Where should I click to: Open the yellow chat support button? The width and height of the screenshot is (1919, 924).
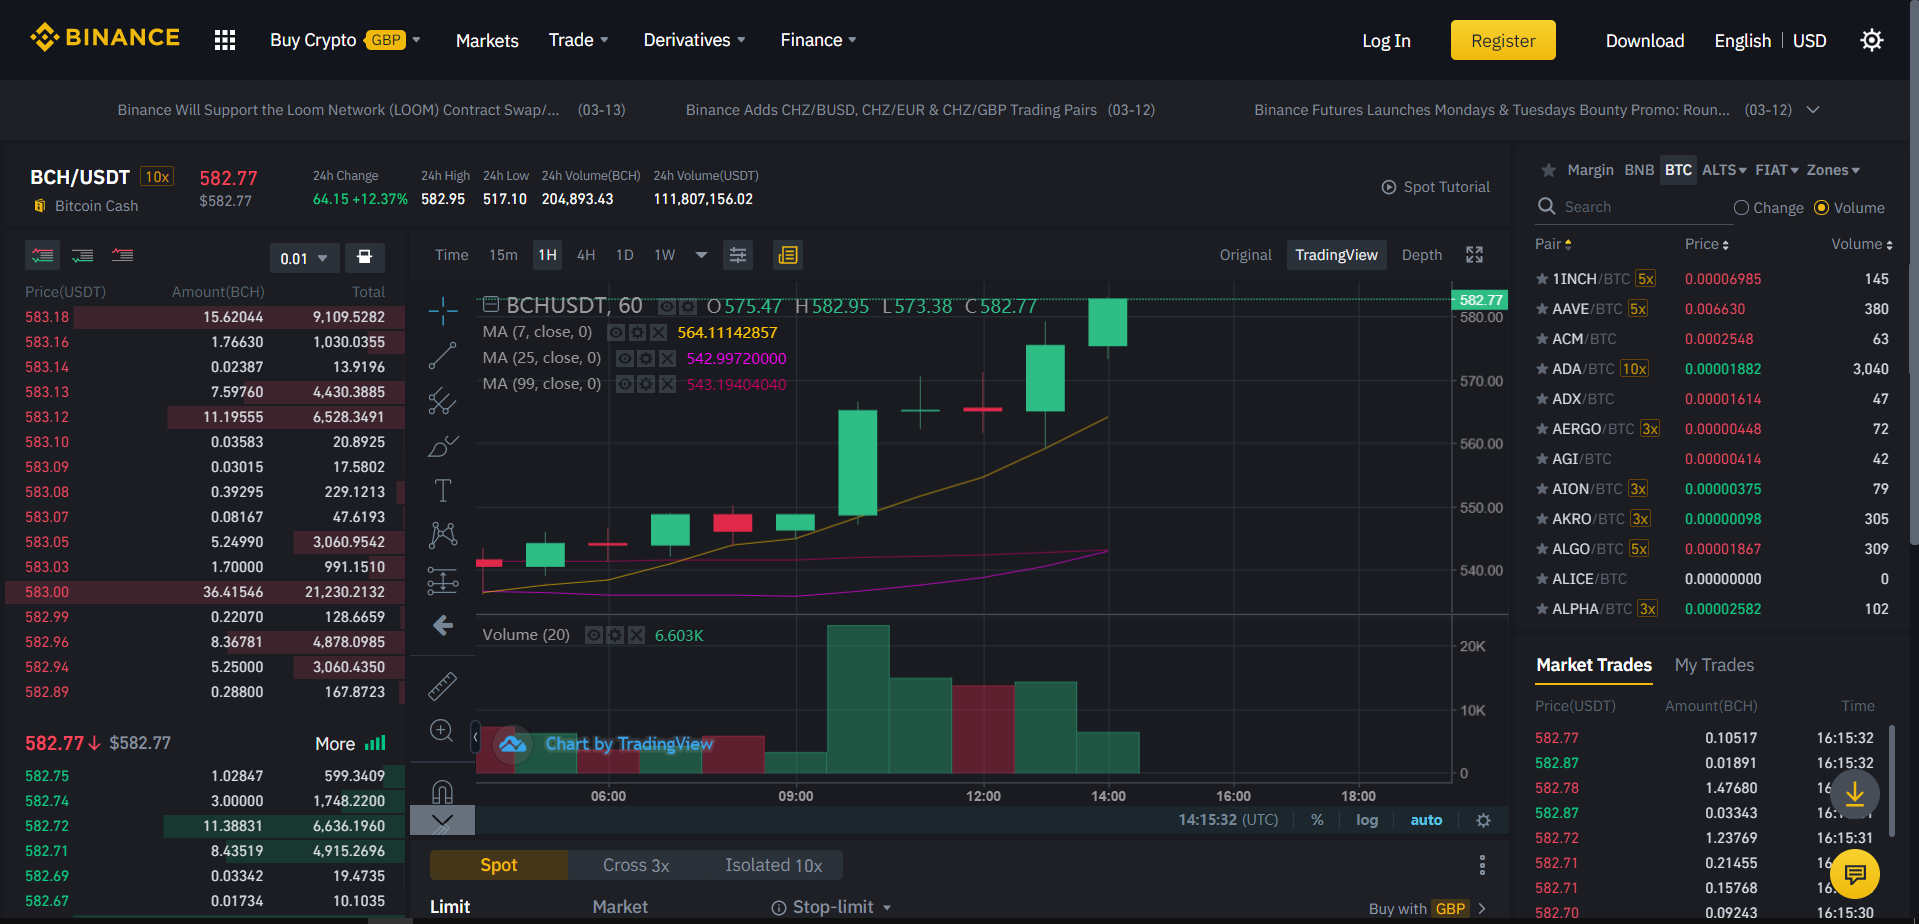(1855, 874)
